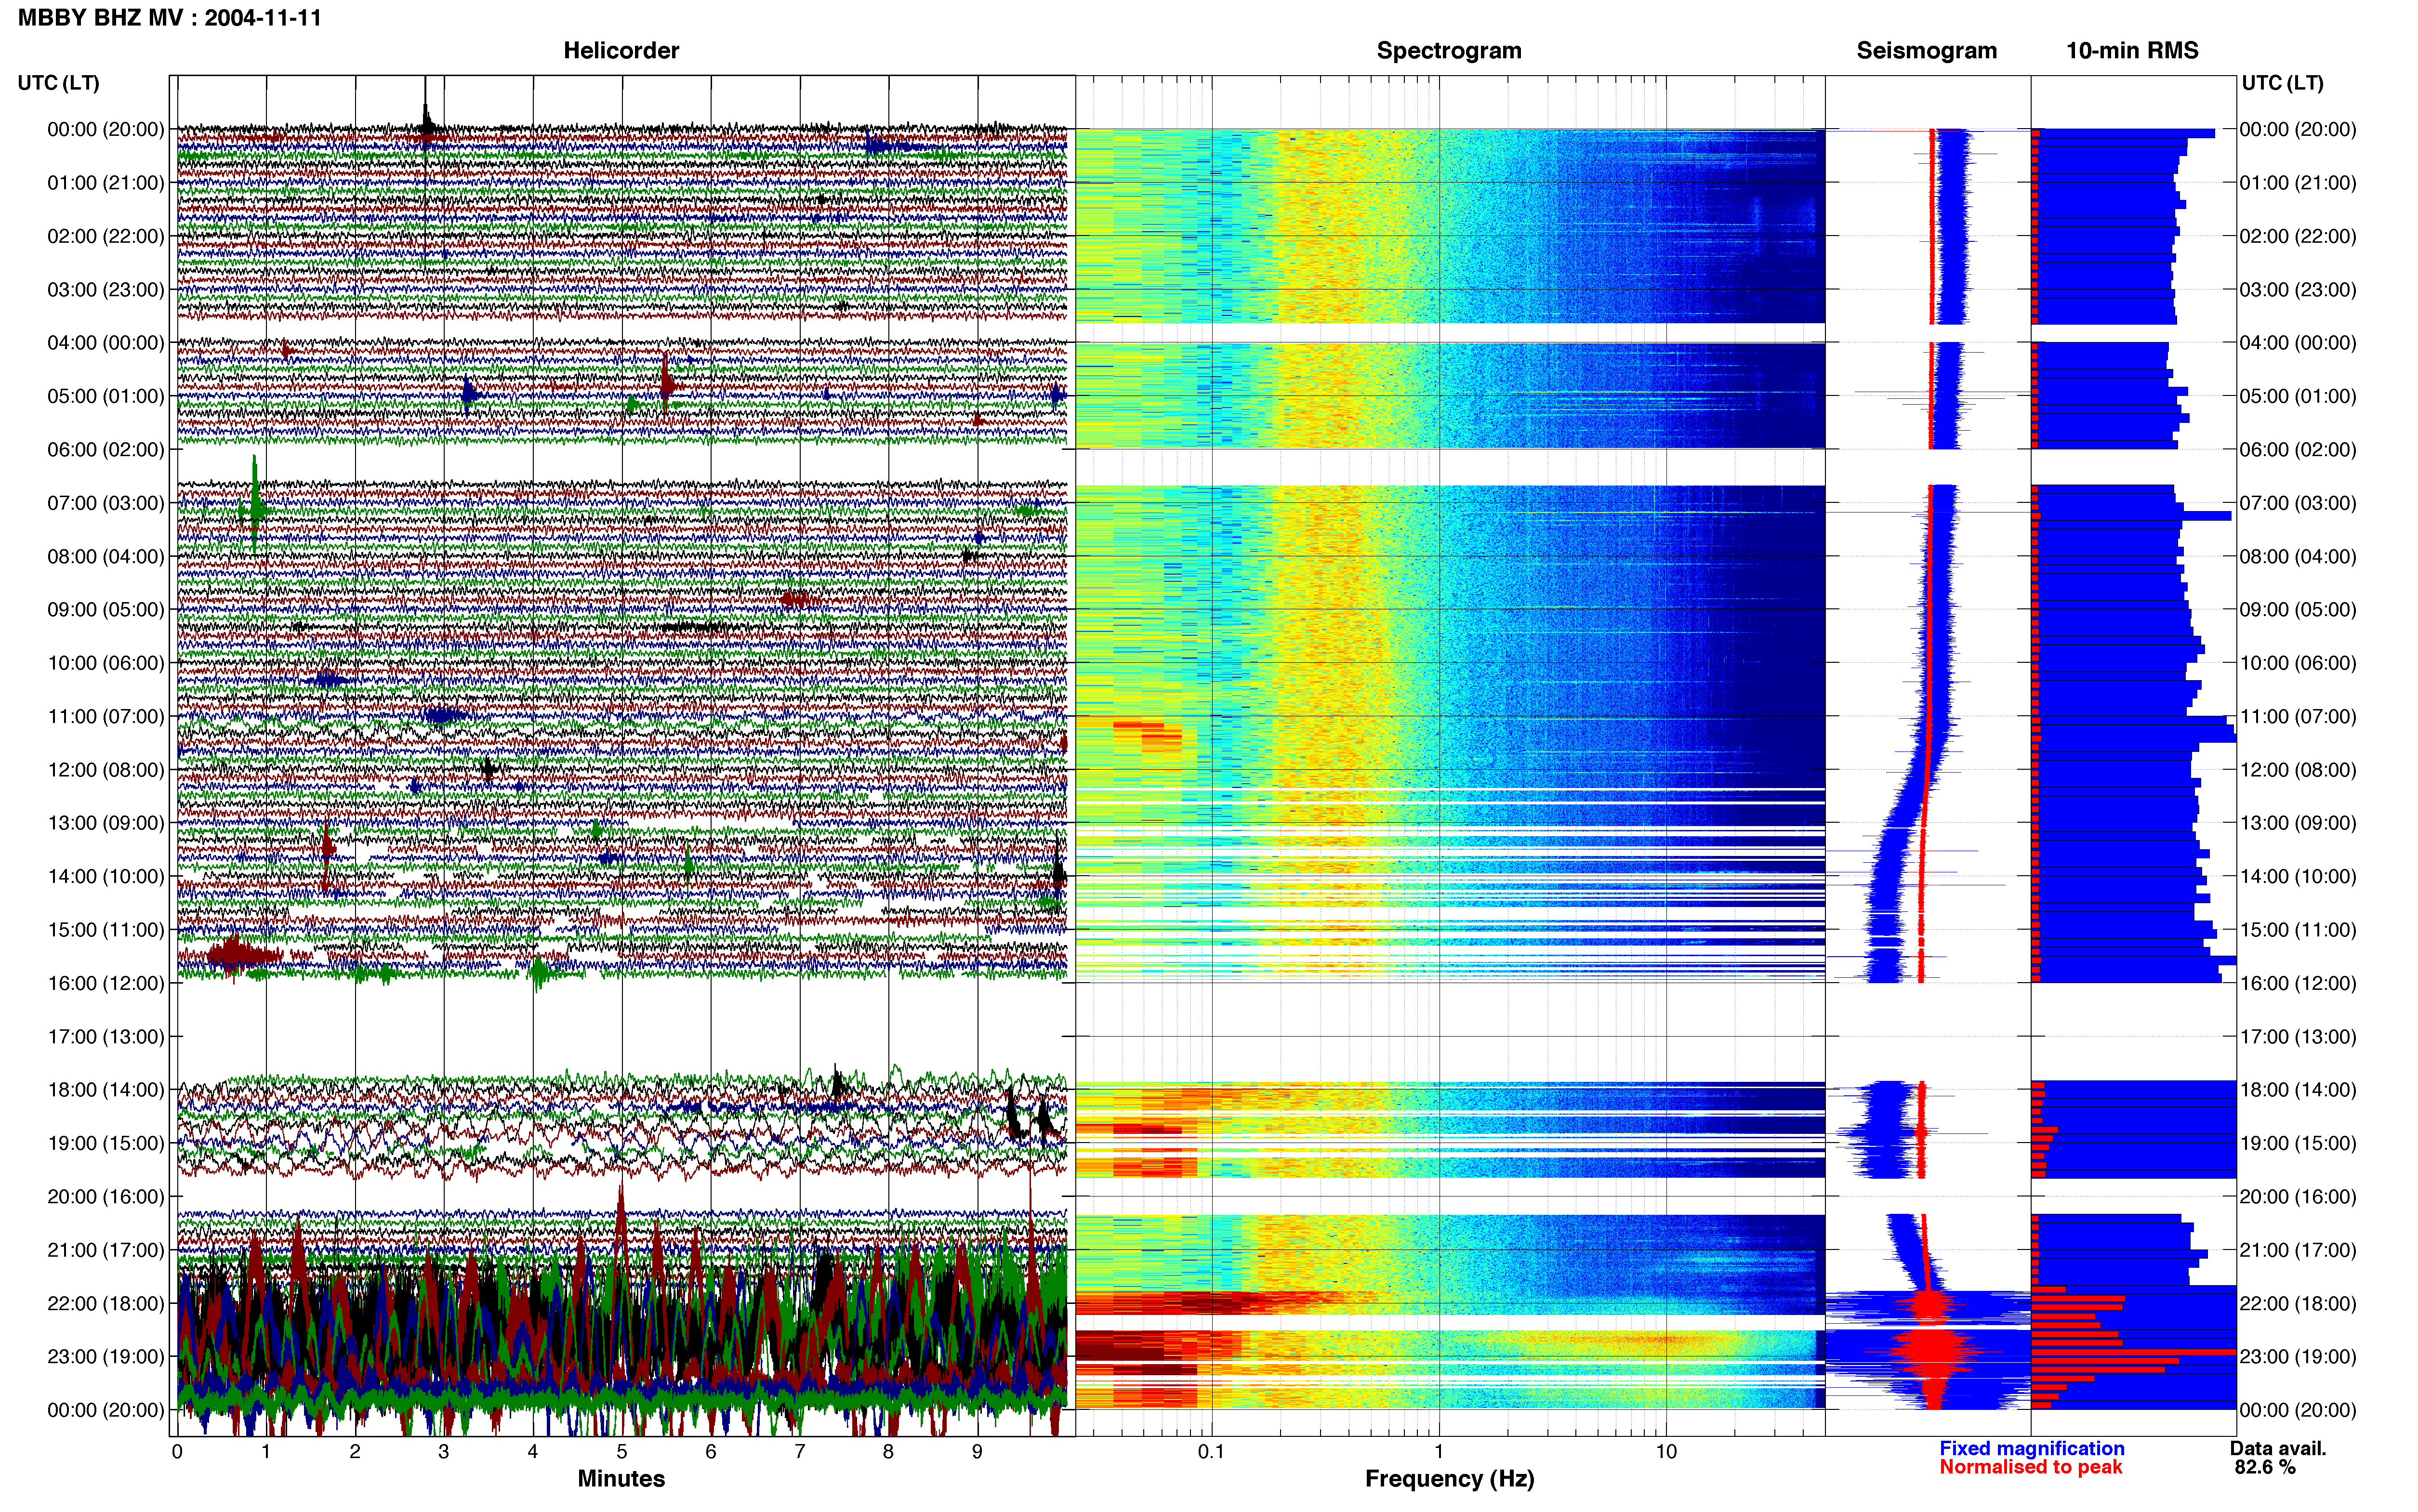
Task: Click the right 01:00 (21:00) time label
Action: pos(2298,182)
